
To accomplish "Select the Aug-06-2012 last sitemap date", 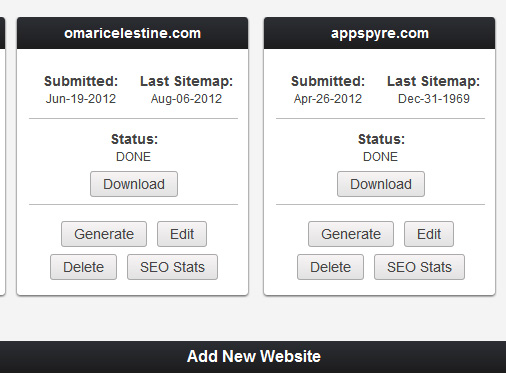I will pos(186,99).
